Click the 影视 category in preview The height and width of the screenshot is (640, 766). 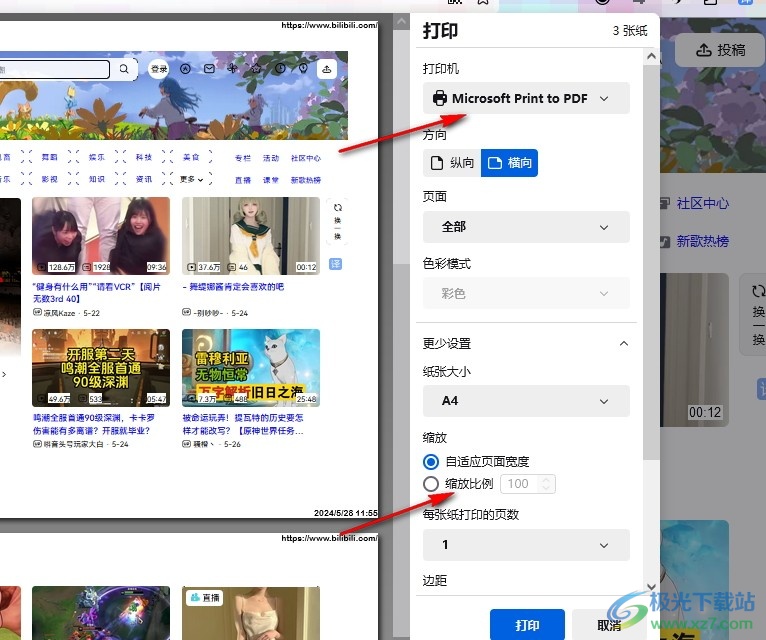49,179
